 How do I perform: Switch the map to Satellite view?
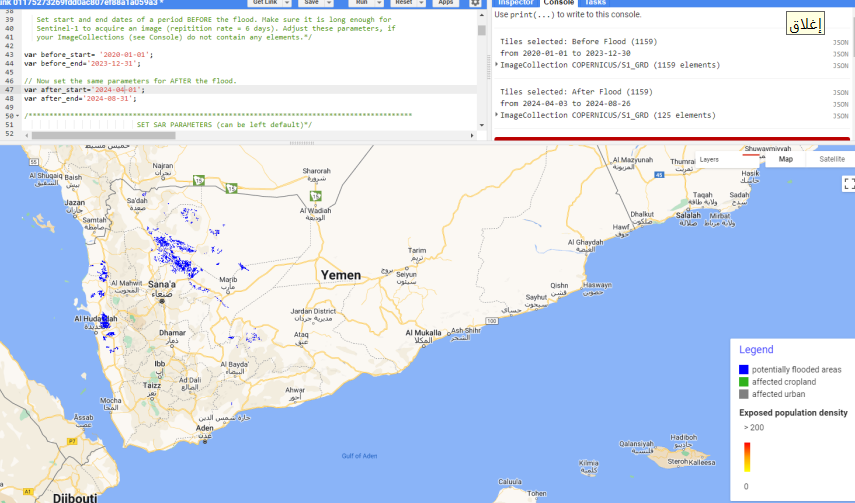click(x=831, y=159)
